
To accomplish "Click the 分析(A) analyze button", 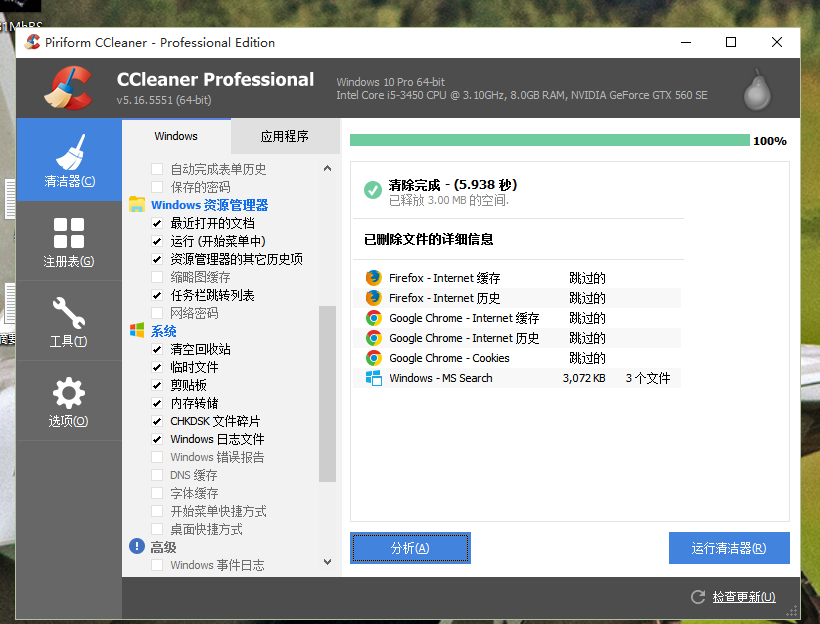I will pyautogui.click(x=410, y=548).
